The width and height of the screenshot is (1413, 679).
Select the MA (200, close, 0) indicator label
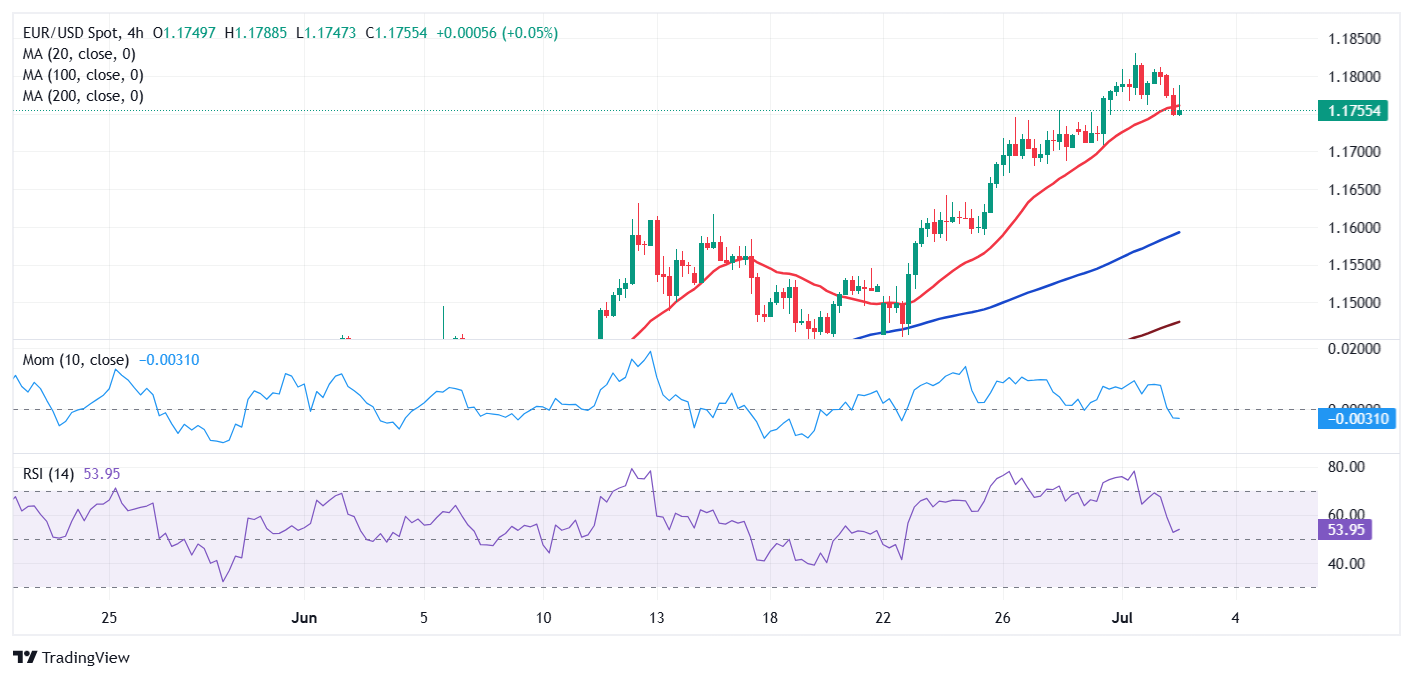pyautogui.click(x=83, y=96)
